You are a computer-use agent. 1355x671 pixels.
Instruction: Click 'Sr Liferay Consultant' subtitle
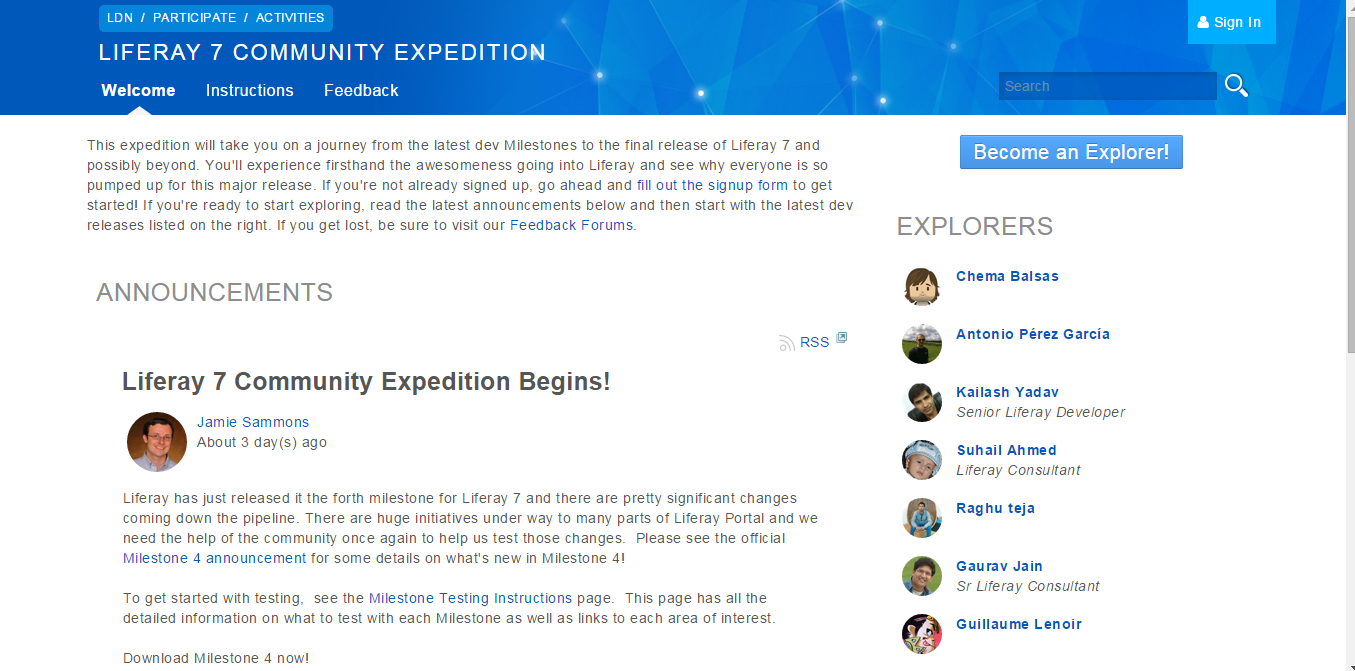[x=1028, y=586]
